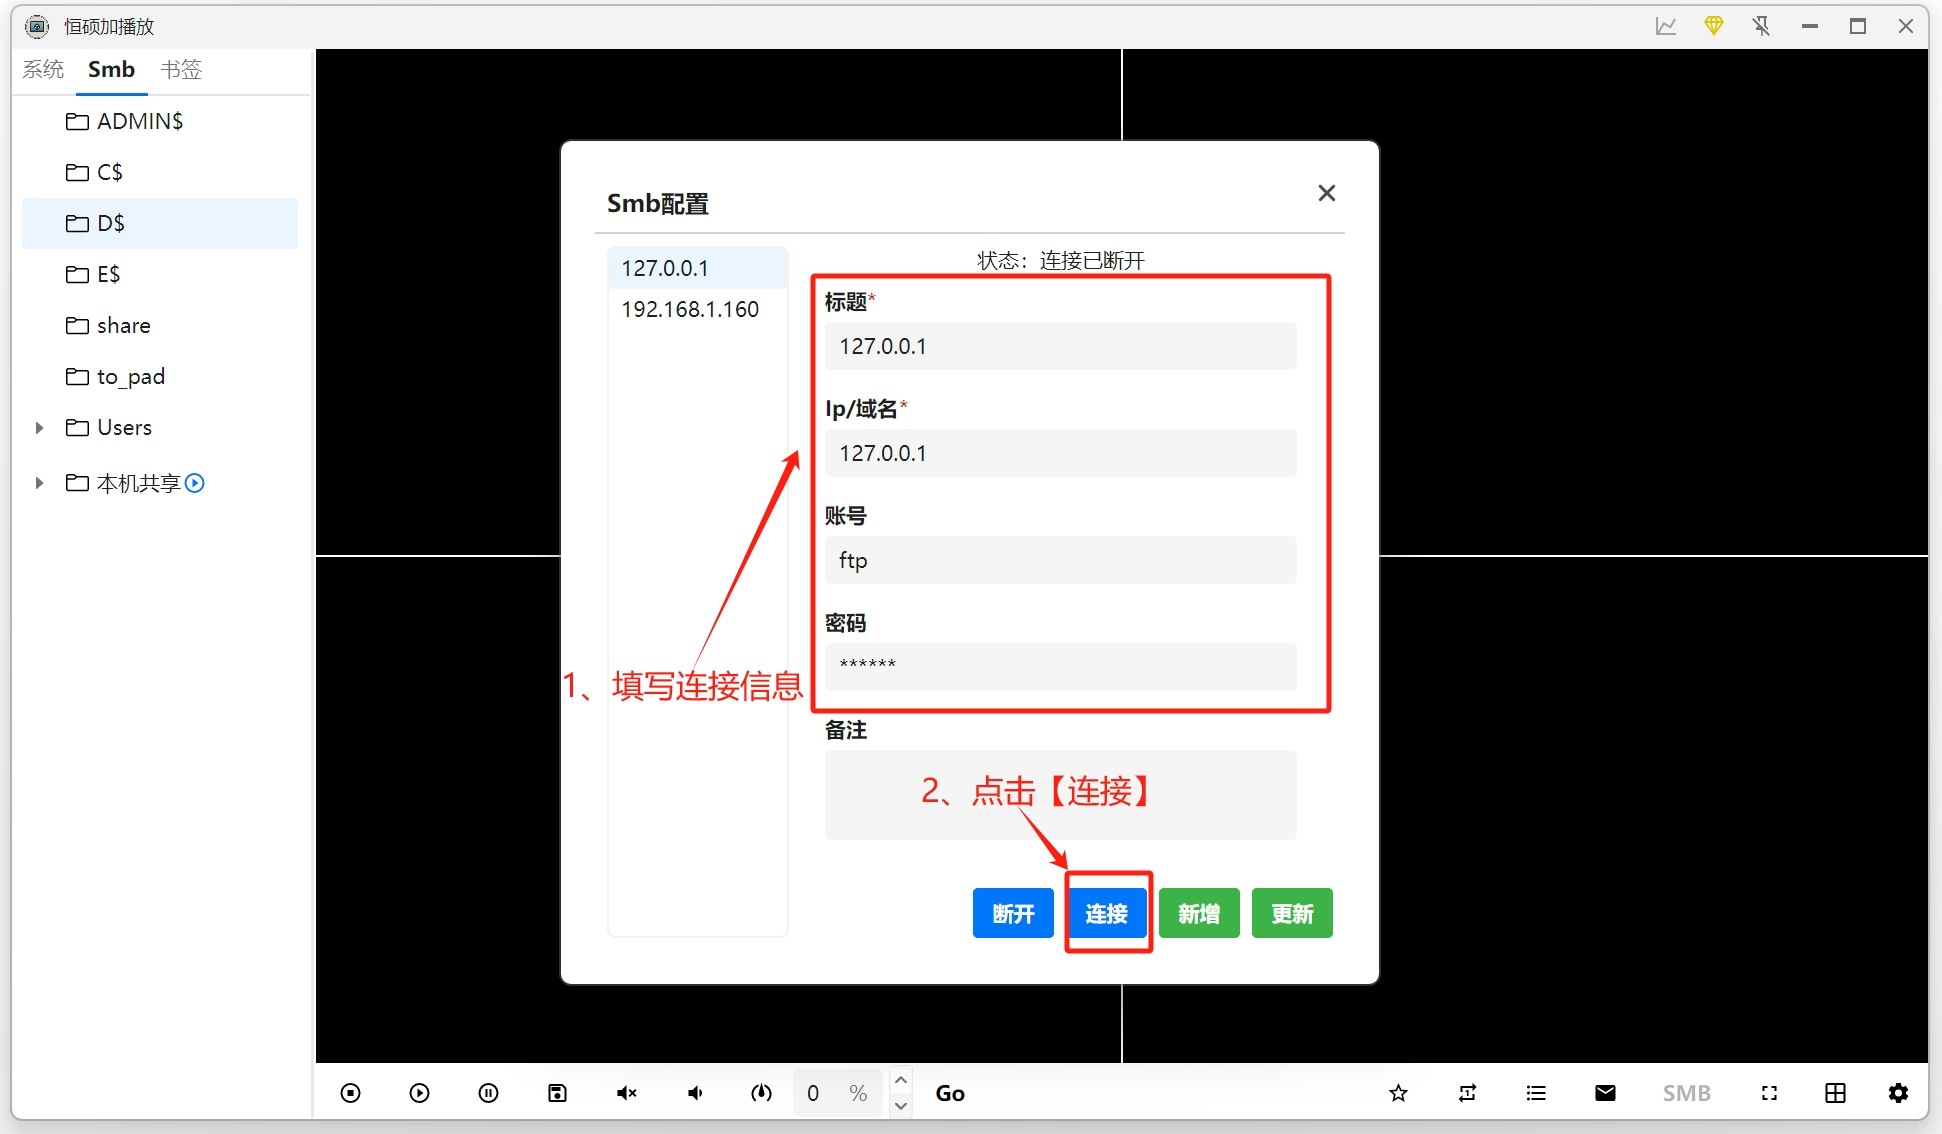
Task: Mute the audio output
Action: pyautogui.click(x=627, y=1093)
